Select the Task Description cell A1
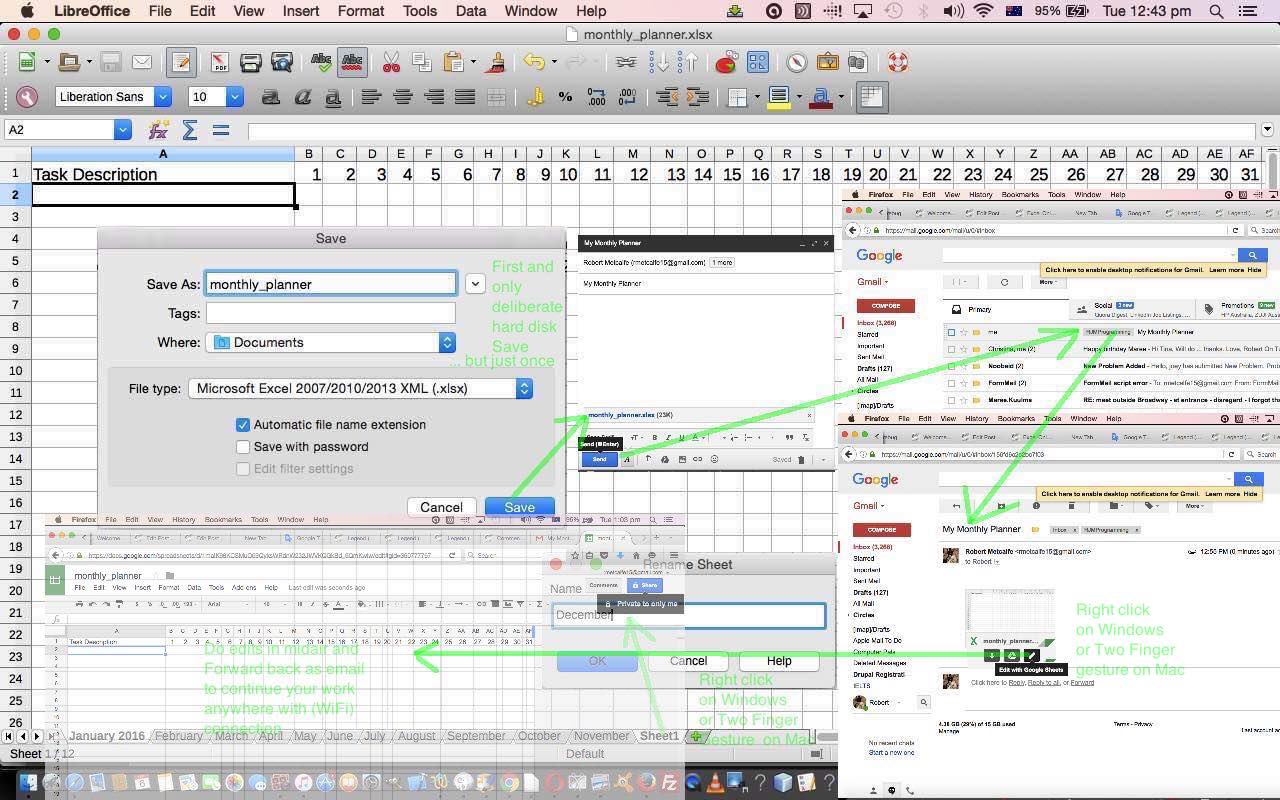Image resolution: width=1280 pixels, height=800 pixels. [x=163, y=174]
